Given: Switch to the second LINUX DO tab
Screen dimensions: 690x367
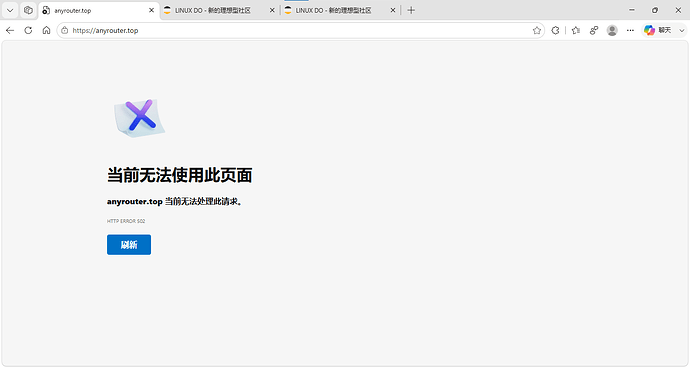Looking at the screenshot, I should (x=340, y=10).
